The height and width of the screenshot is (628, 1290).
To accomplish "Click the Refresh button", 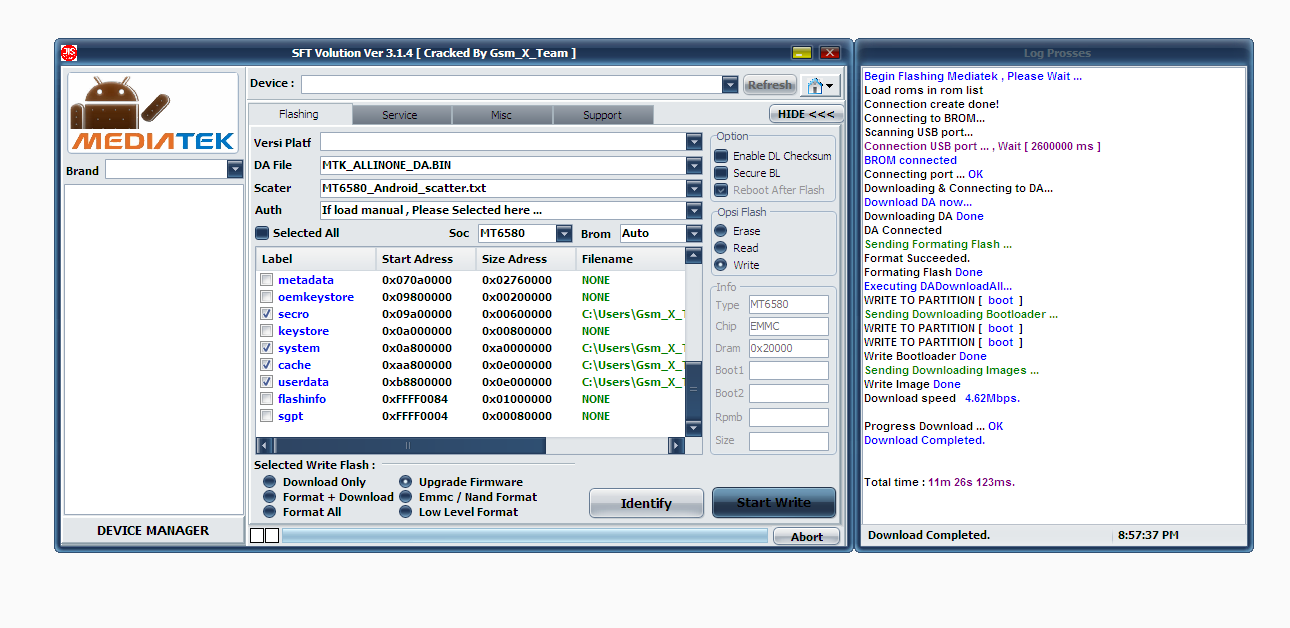I will (770, 85).
